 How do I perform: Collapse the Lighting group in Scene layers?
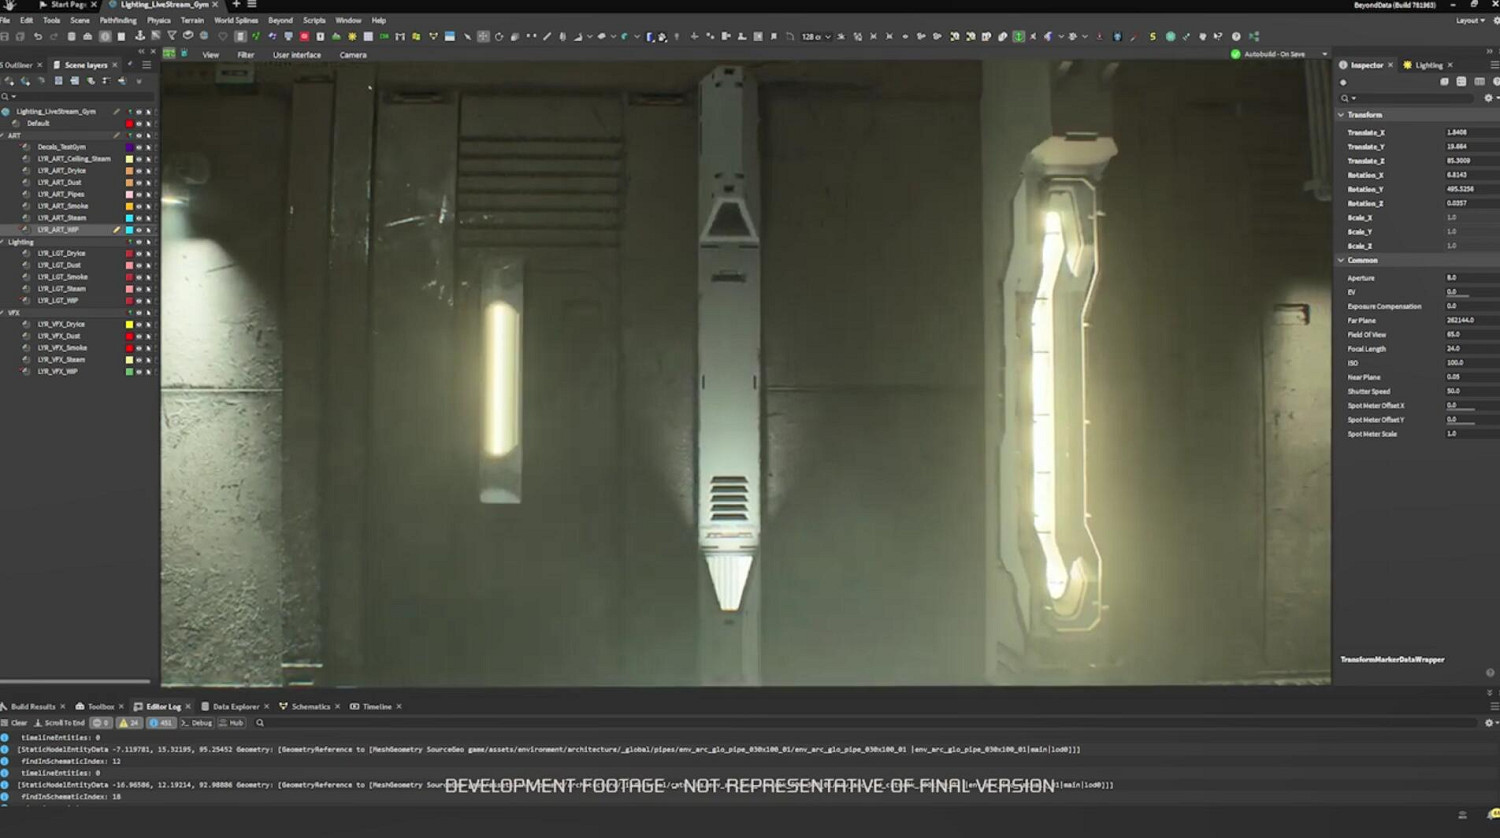[x=5, y=241]
